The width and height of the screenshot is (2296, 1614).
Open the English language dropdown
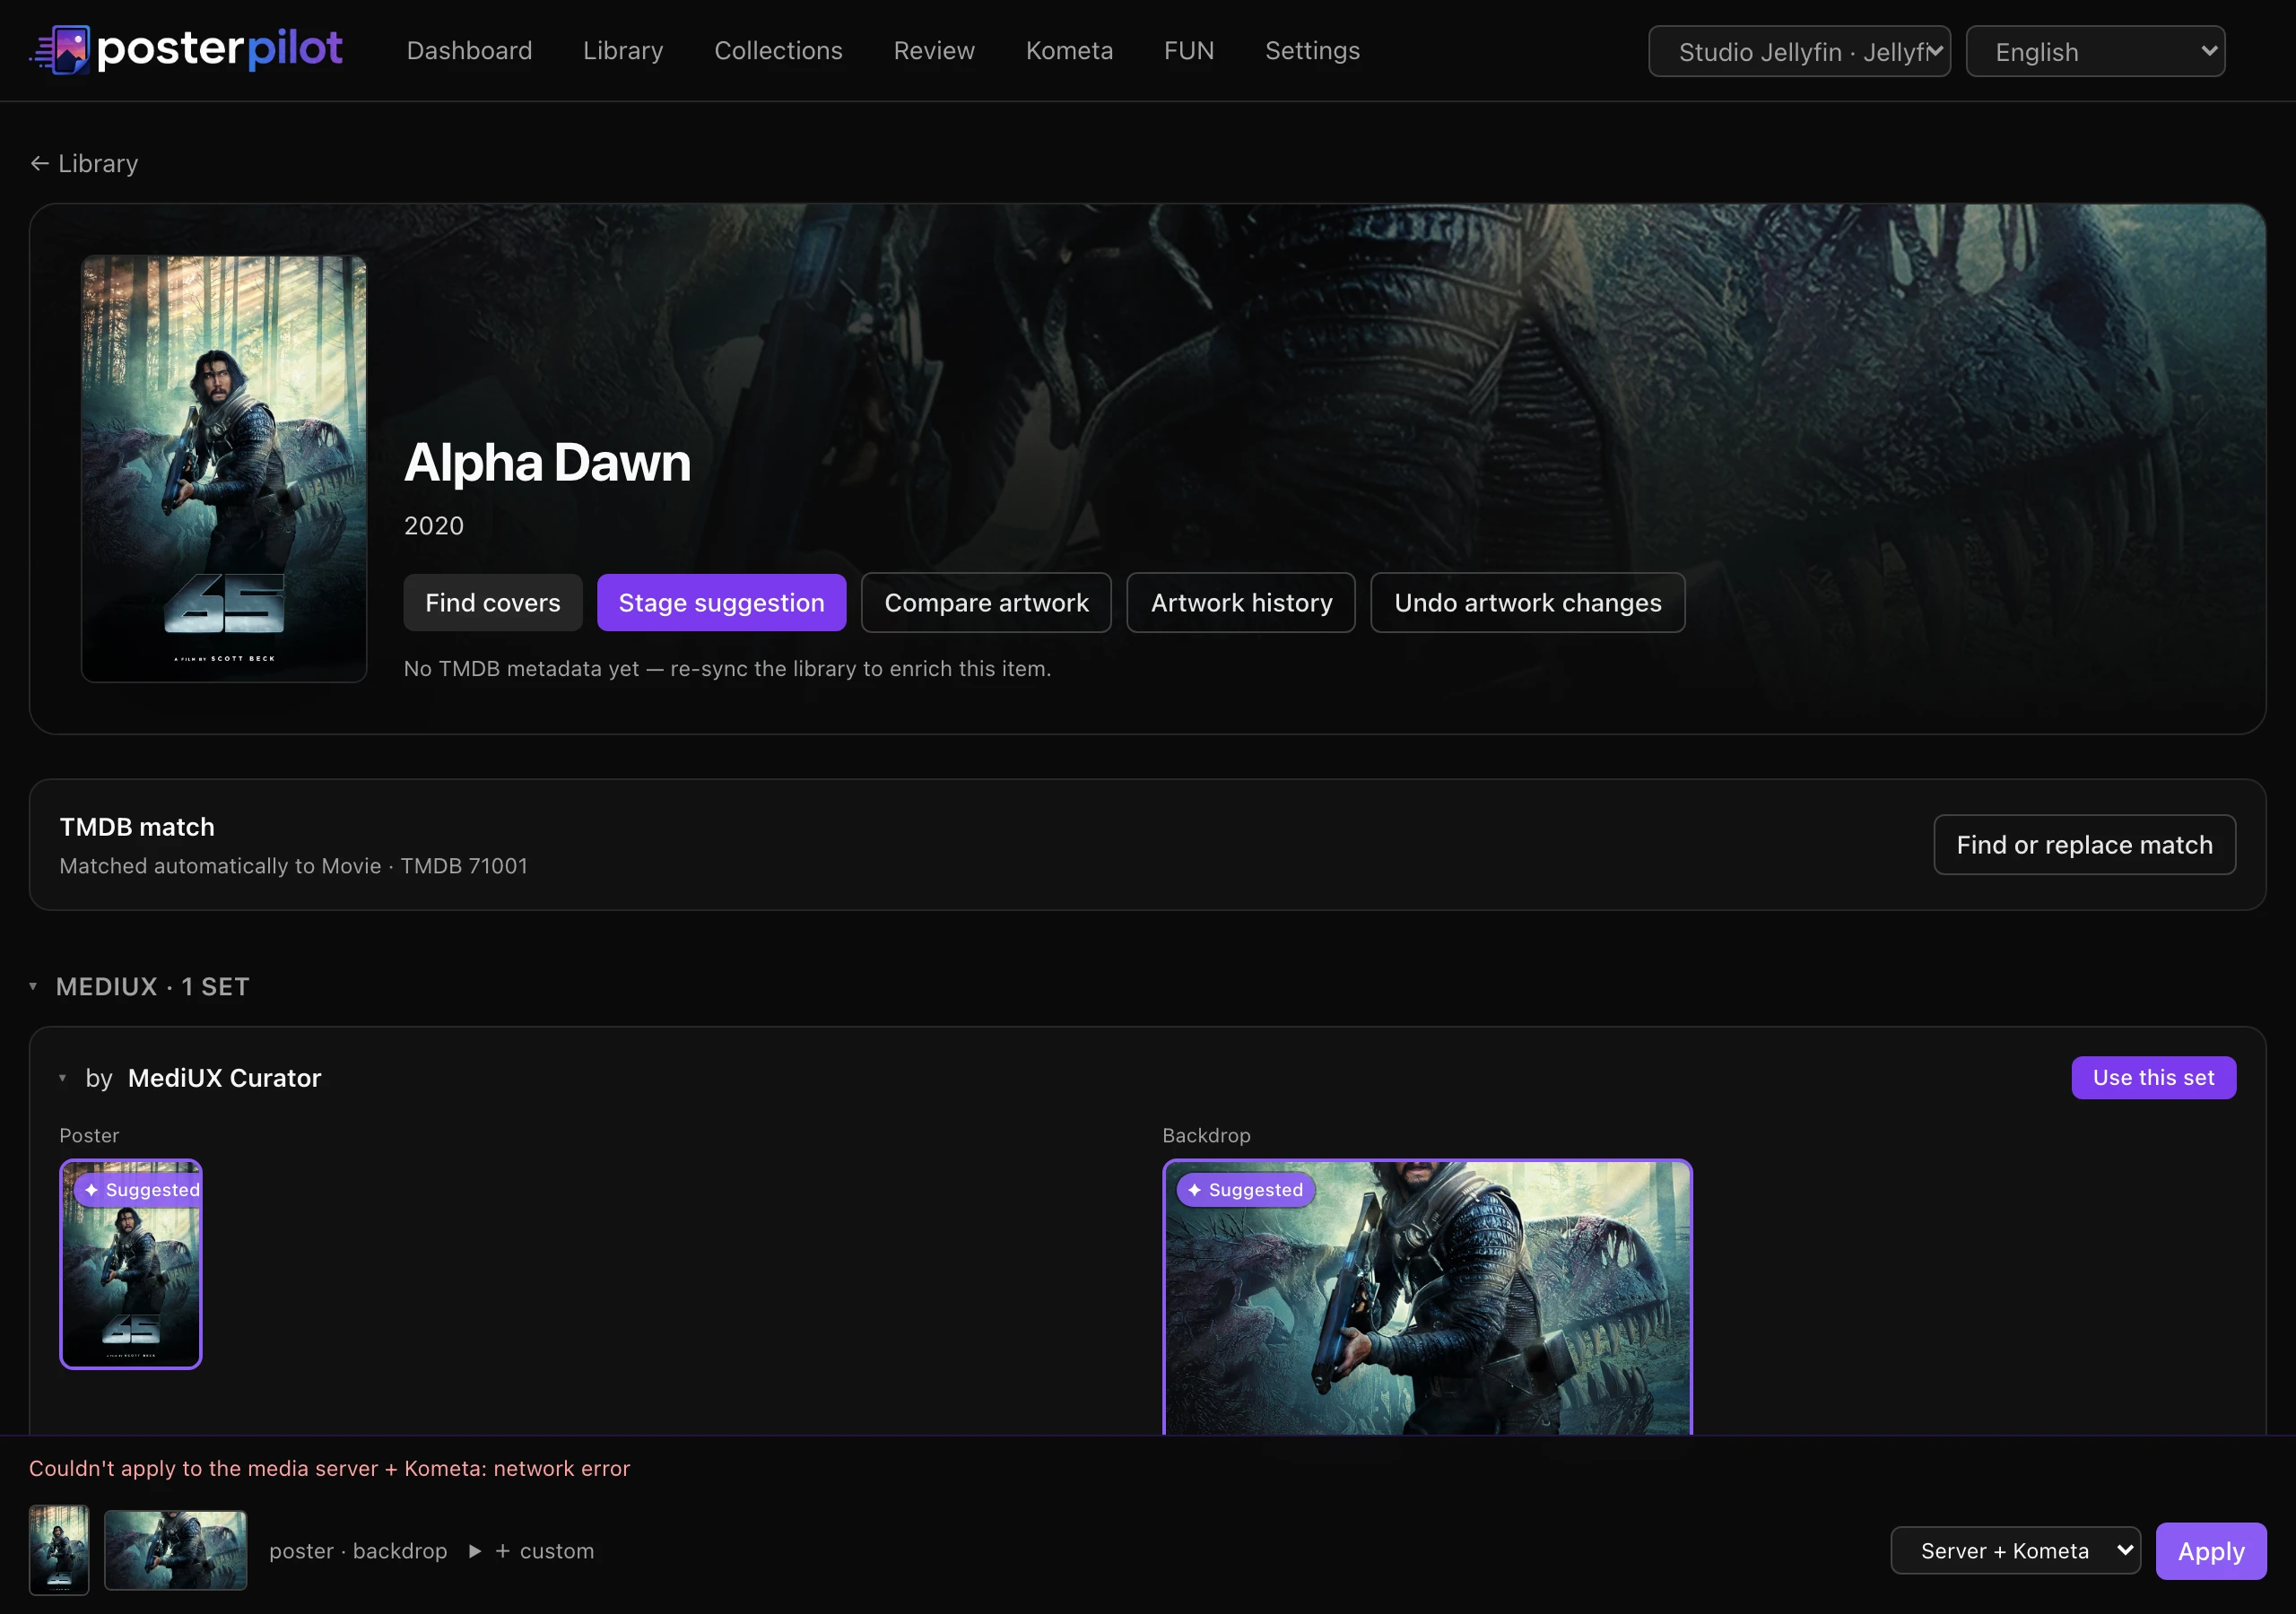point(2095,51)
